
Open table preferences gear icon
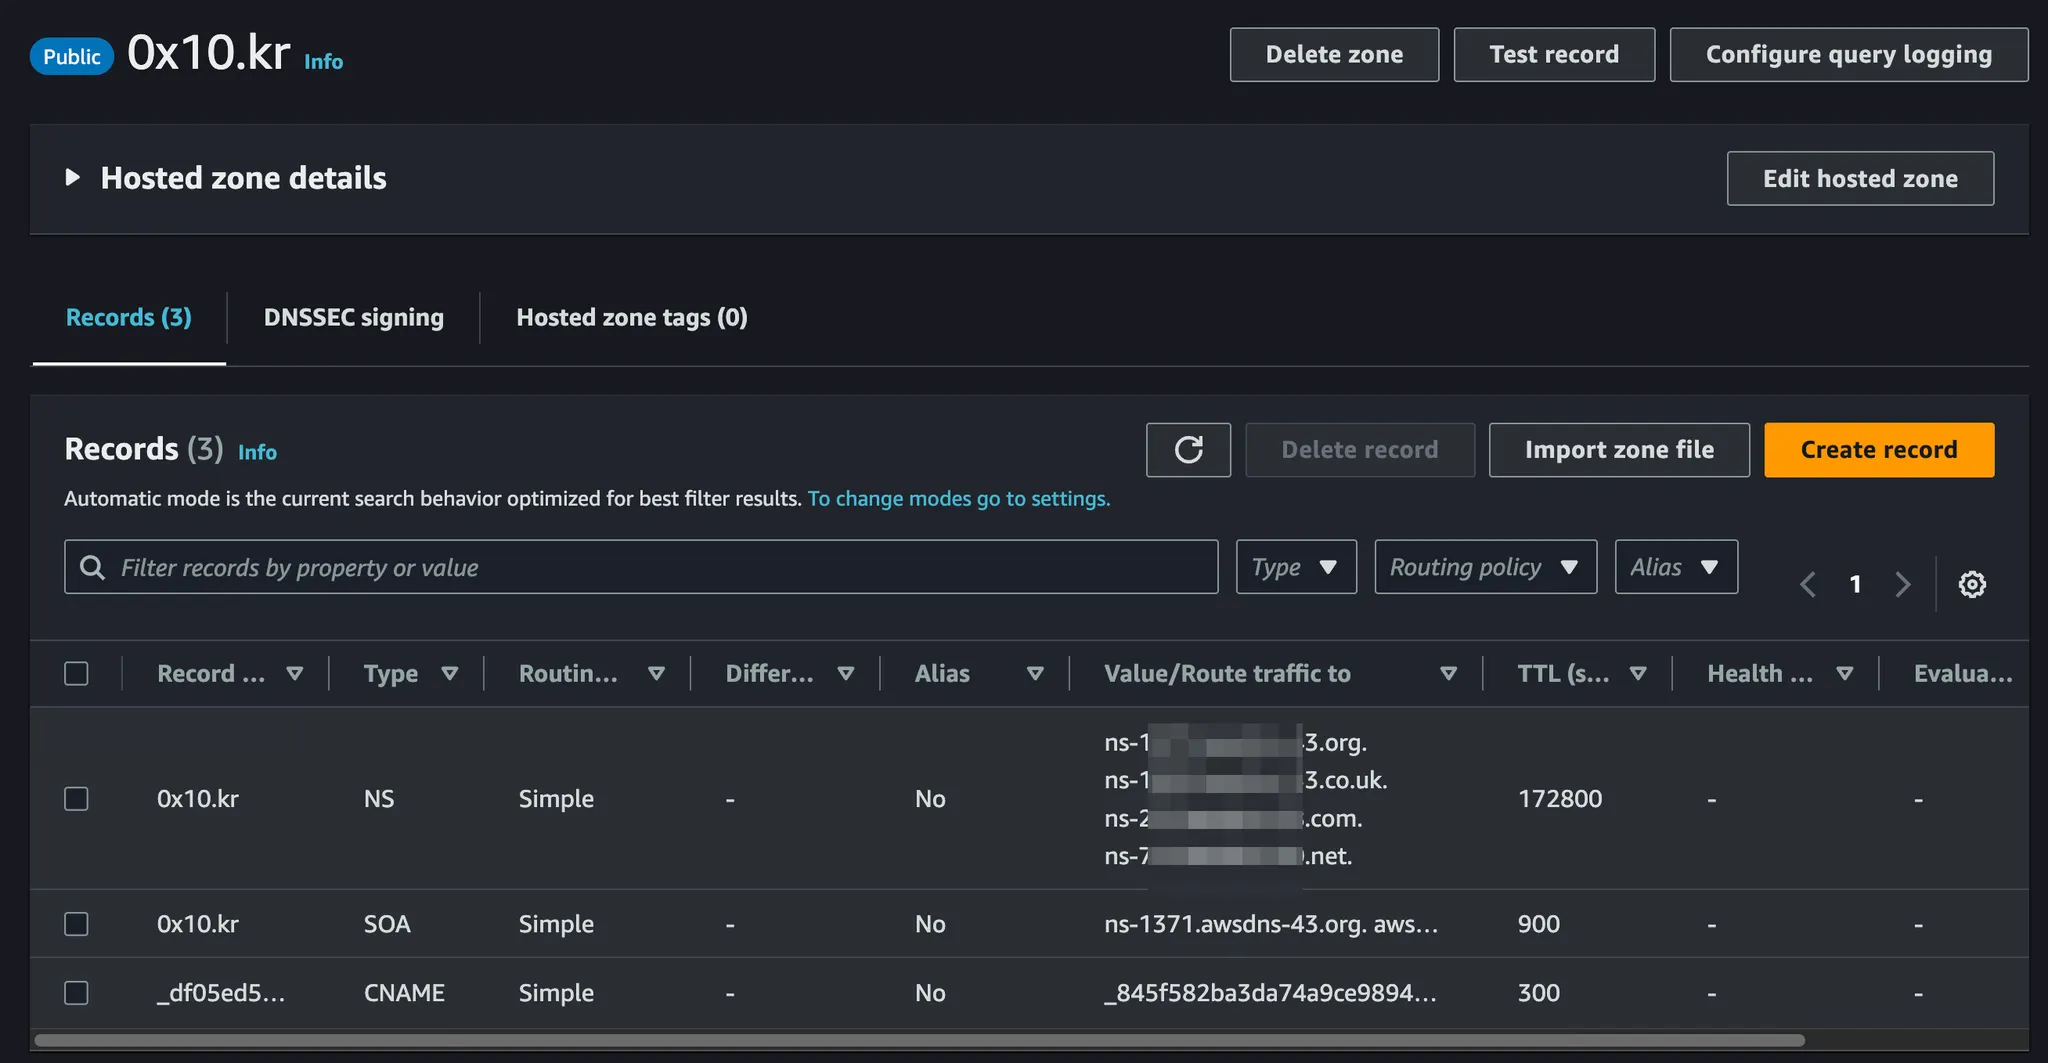[1971, 584]
